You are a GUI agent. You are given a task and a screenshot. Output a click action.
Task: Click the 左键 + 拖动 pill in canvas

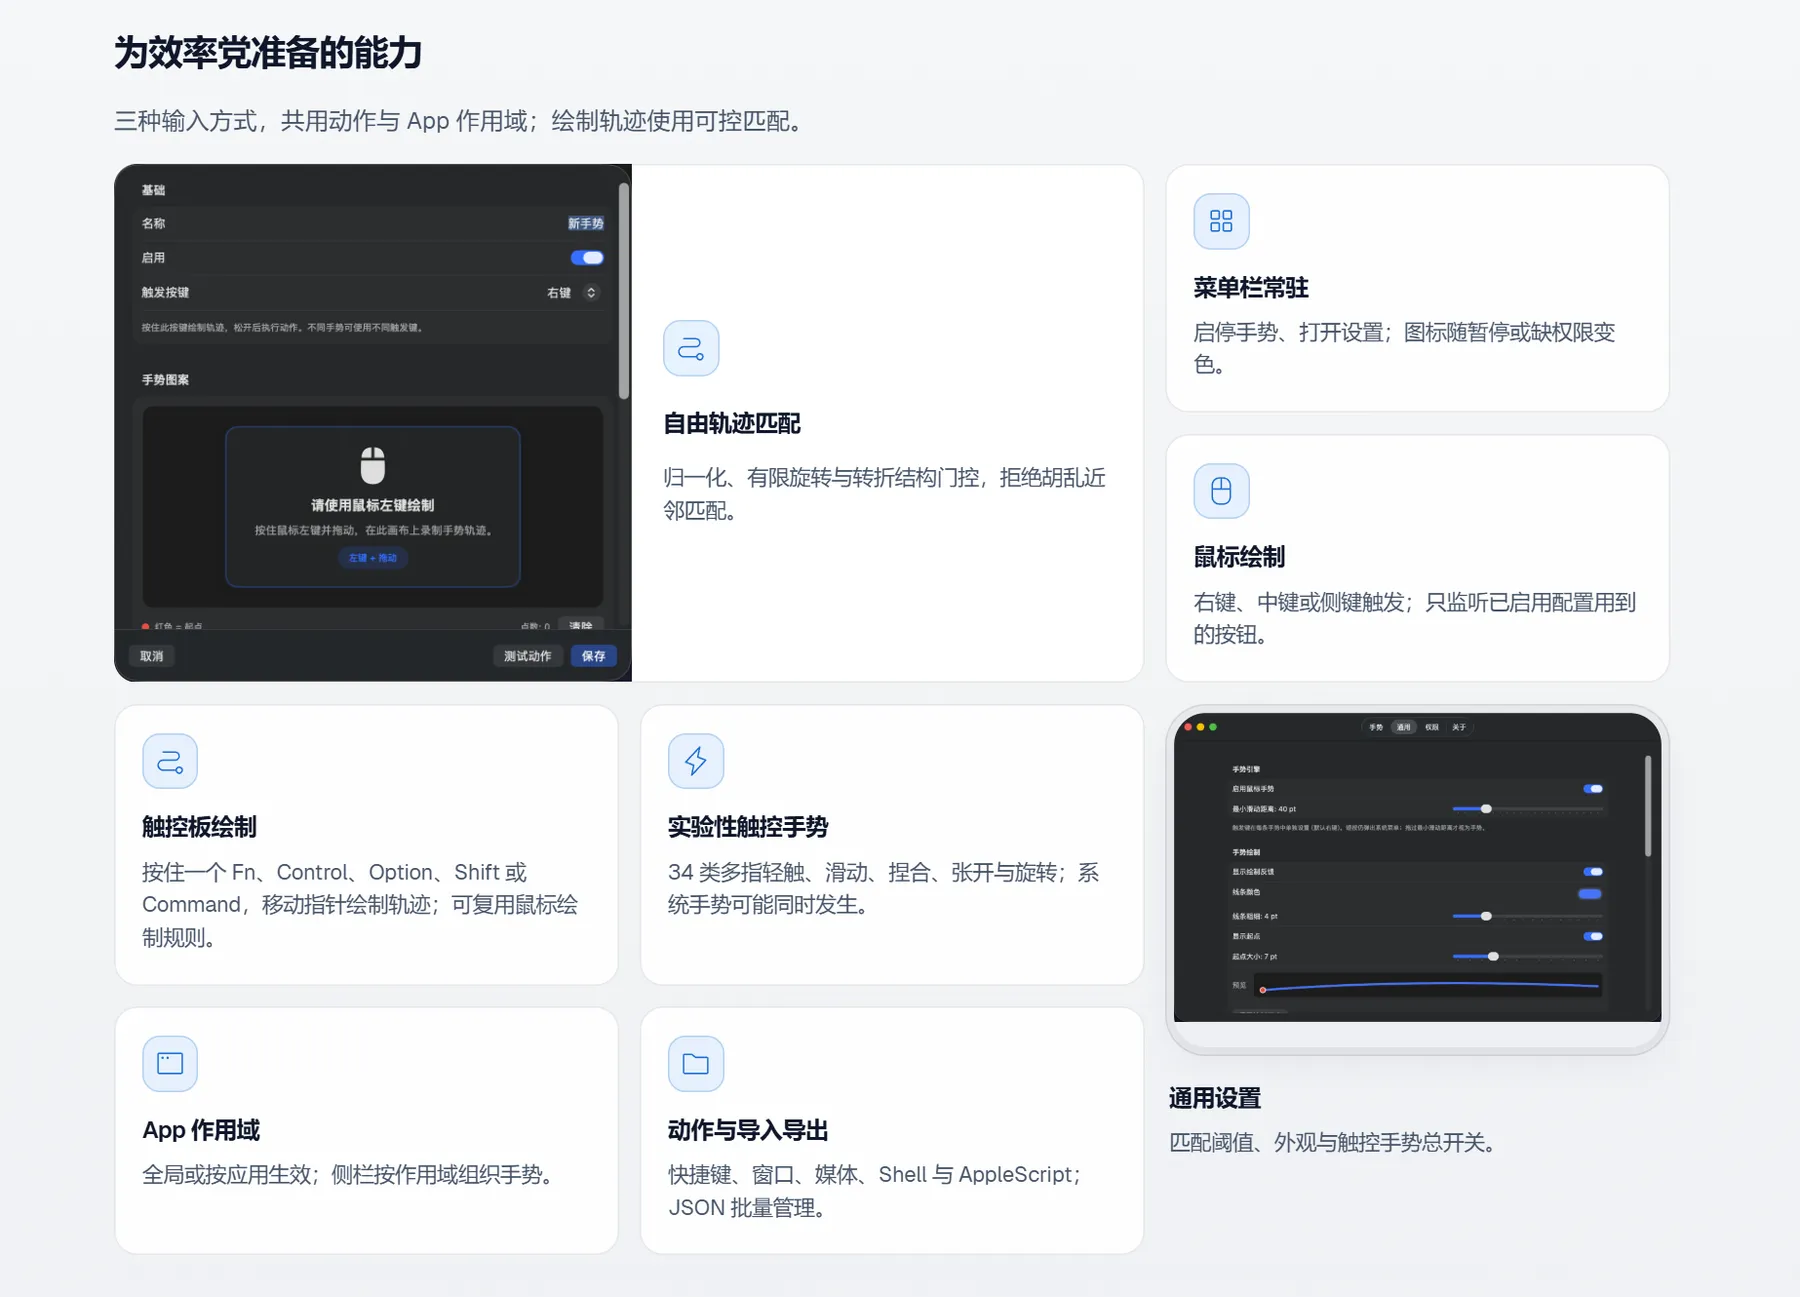pos(373,558)
